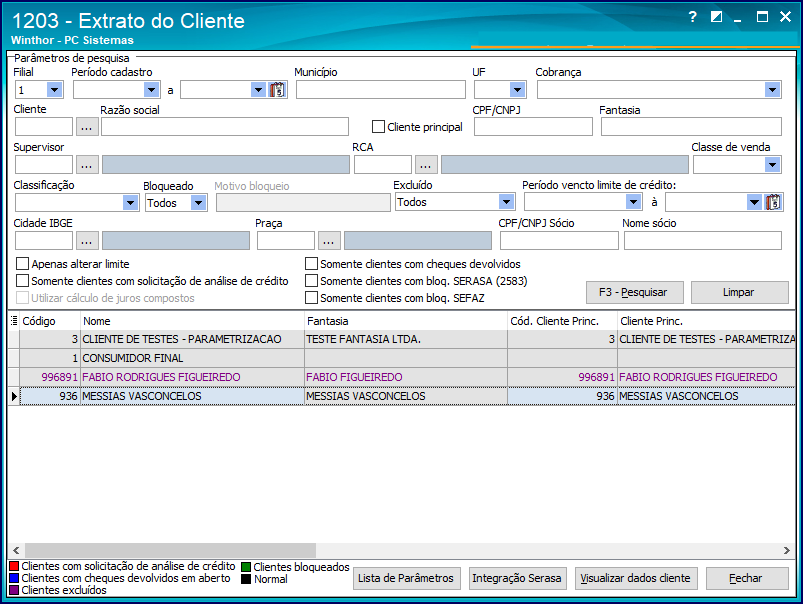Open calendar icon beside Período vencto limite
The height and width of the screenshot is (604, 803).
click(773, 202)
